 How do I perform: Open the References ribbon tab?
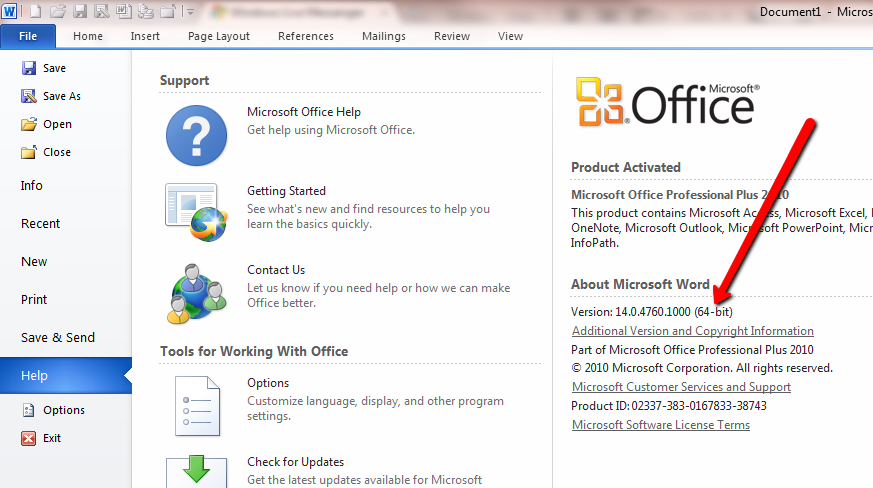tap(306, 36)
